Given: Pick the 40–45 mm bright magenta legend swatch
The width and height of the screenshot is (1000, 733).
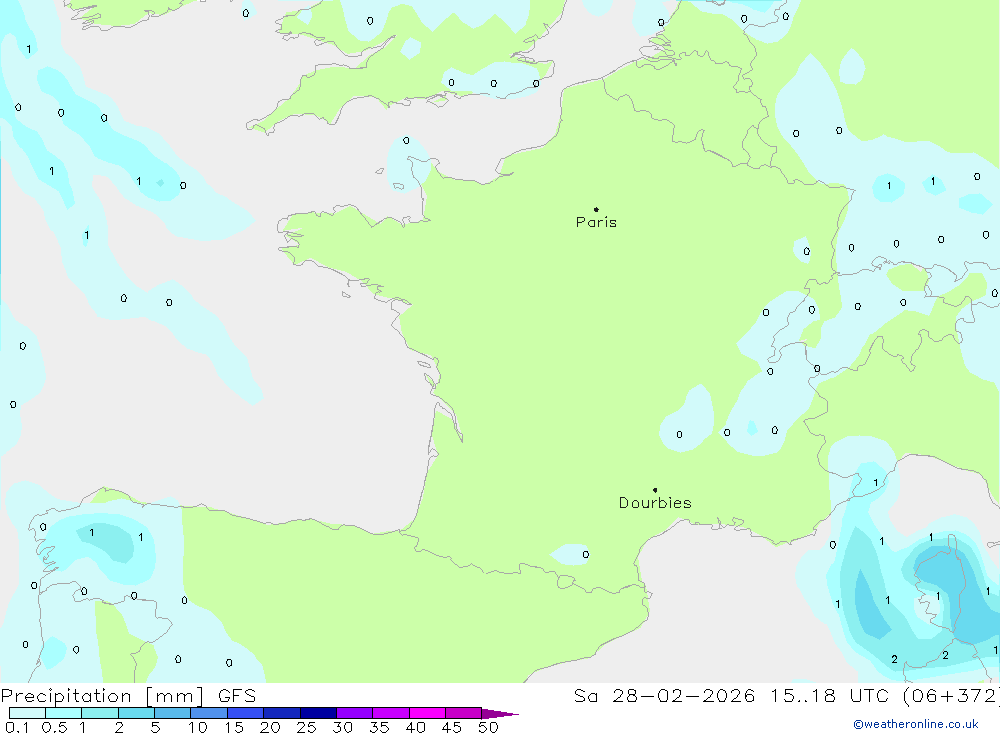Looking at the screenshot, I should 427,713.
